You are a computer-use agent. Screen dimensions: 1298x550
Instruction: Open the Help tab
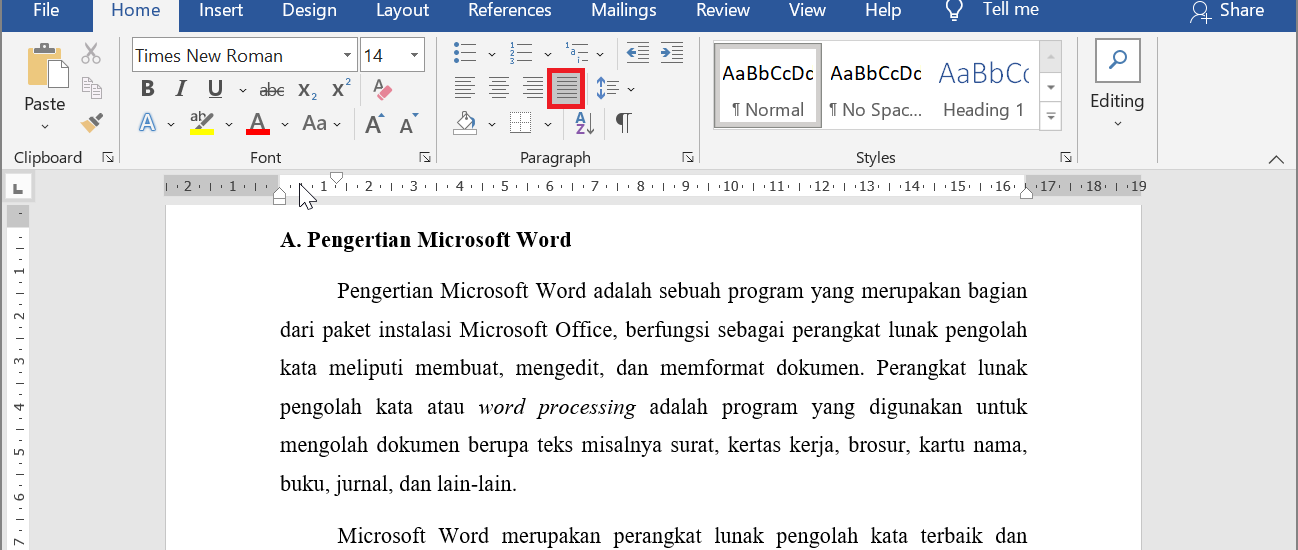tap(883, 11)
